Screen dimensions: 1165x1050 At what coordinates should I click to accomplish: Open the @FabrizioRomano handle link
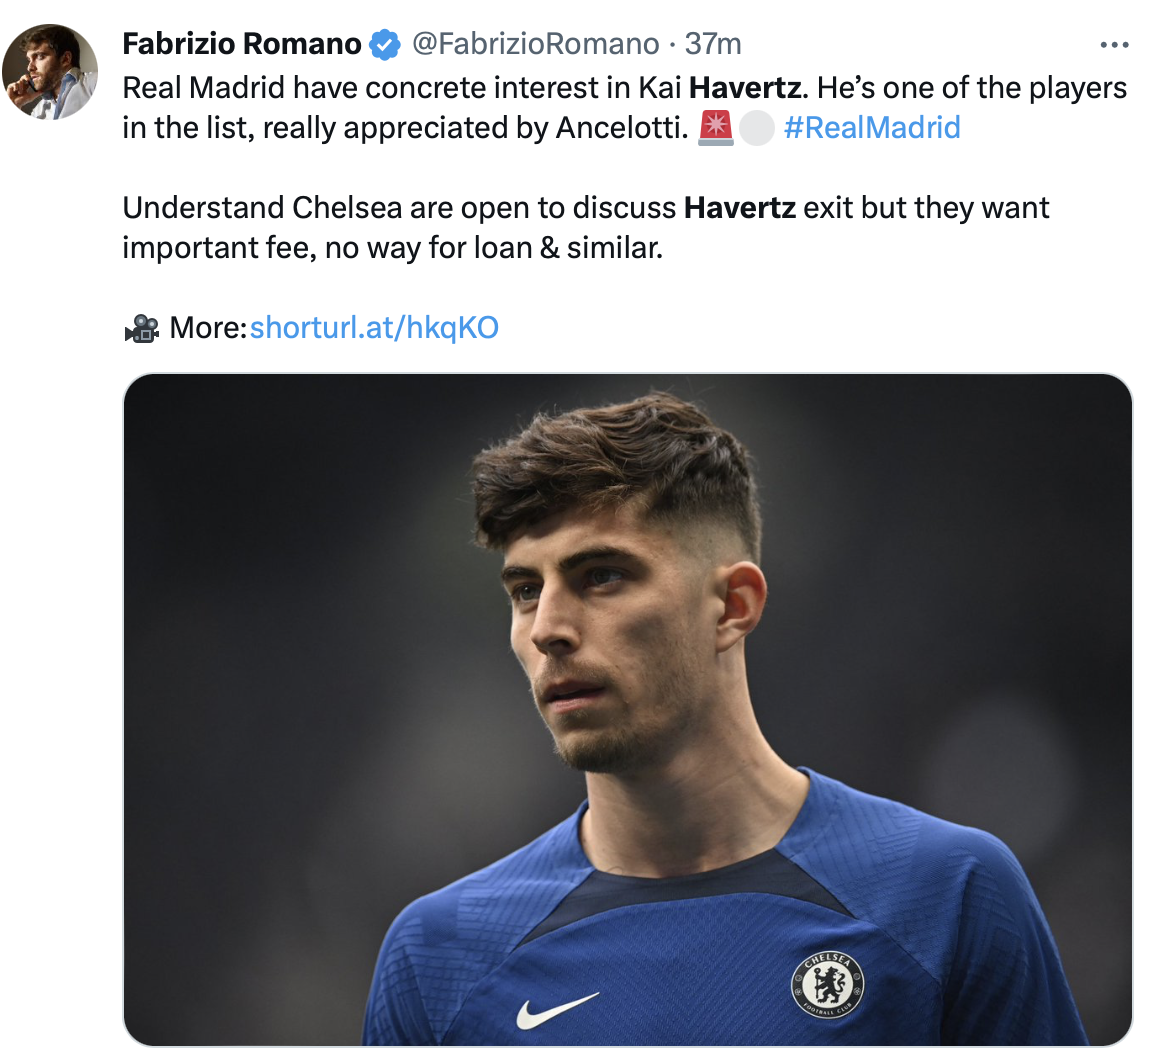pyautogui.click(x=535, y=44)
